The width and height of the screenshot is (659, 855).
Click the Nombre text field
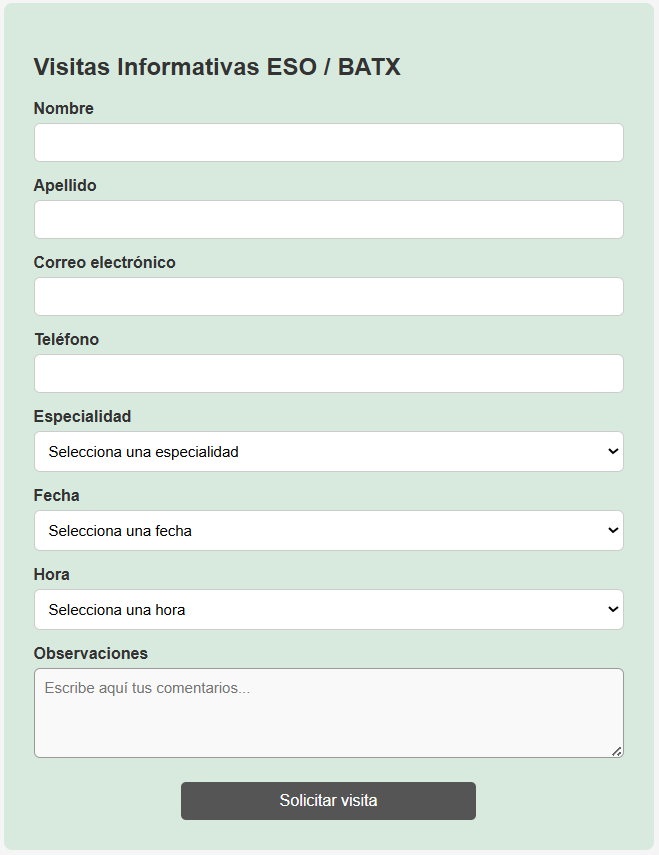tap(328, 143)
